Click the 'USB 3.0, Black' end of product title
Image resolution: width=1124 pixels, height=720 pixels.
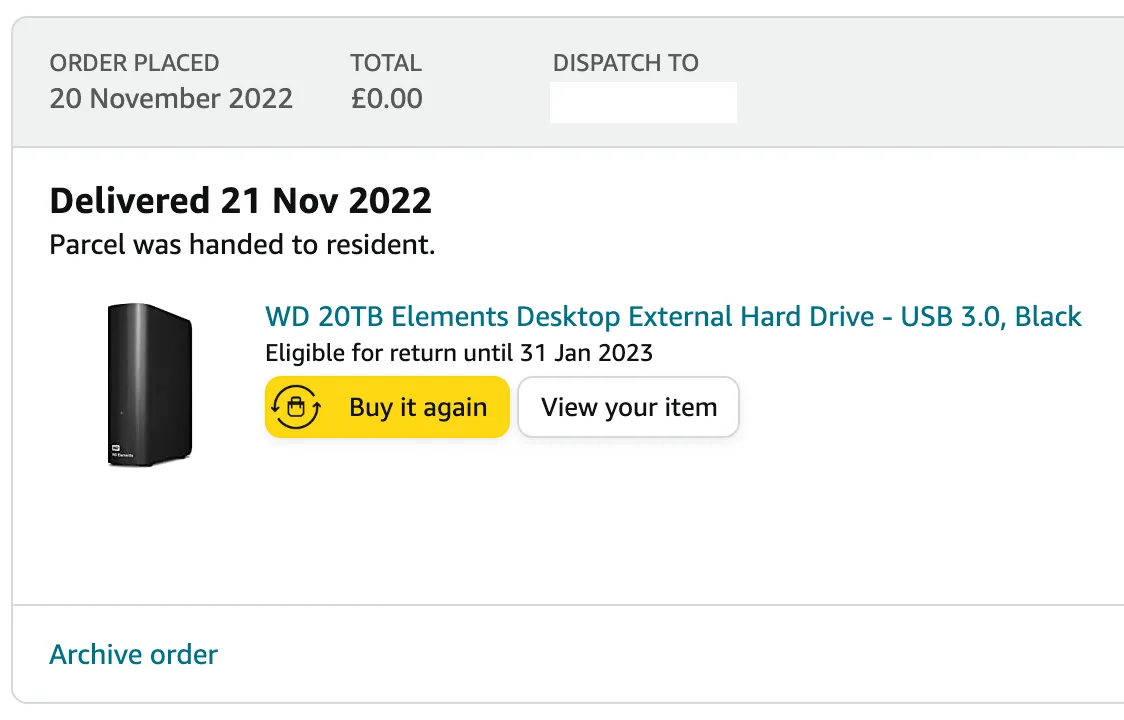point(990,317)
